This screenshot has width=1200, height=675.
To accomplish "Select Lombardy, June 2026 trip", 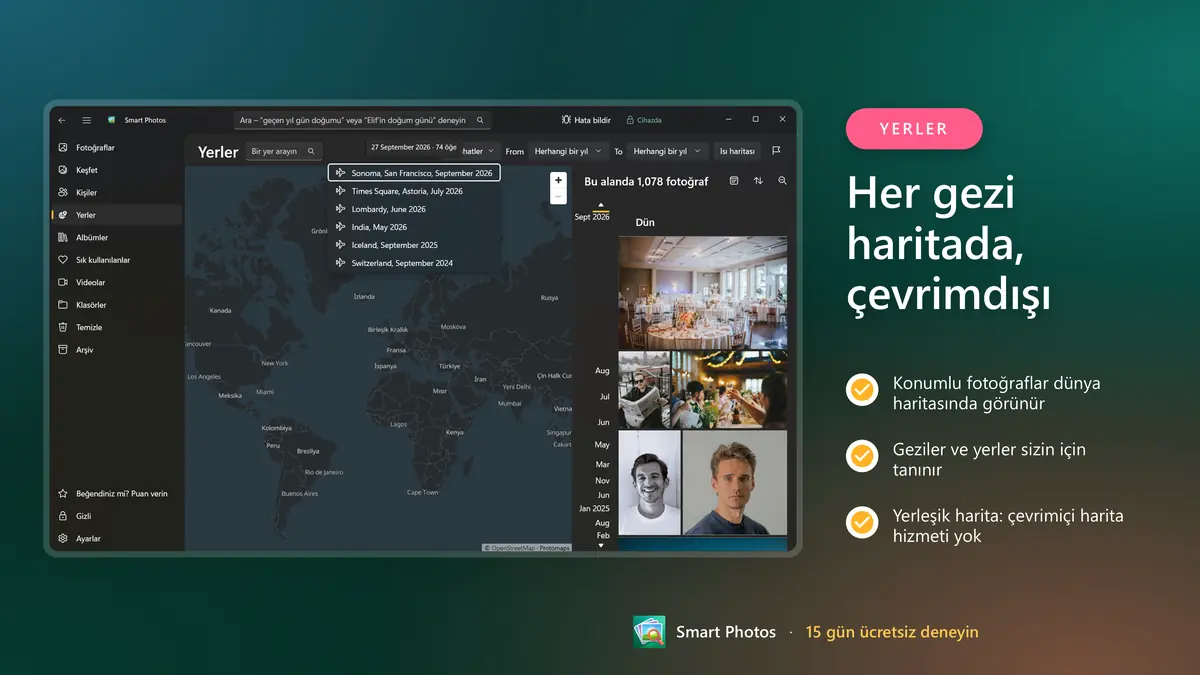I will click(414, 209).
